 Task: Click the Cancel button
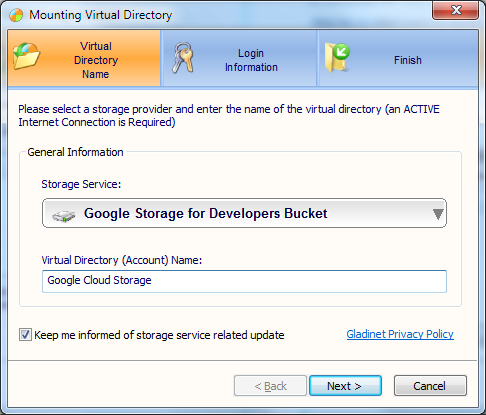click(x=430, y=386)
